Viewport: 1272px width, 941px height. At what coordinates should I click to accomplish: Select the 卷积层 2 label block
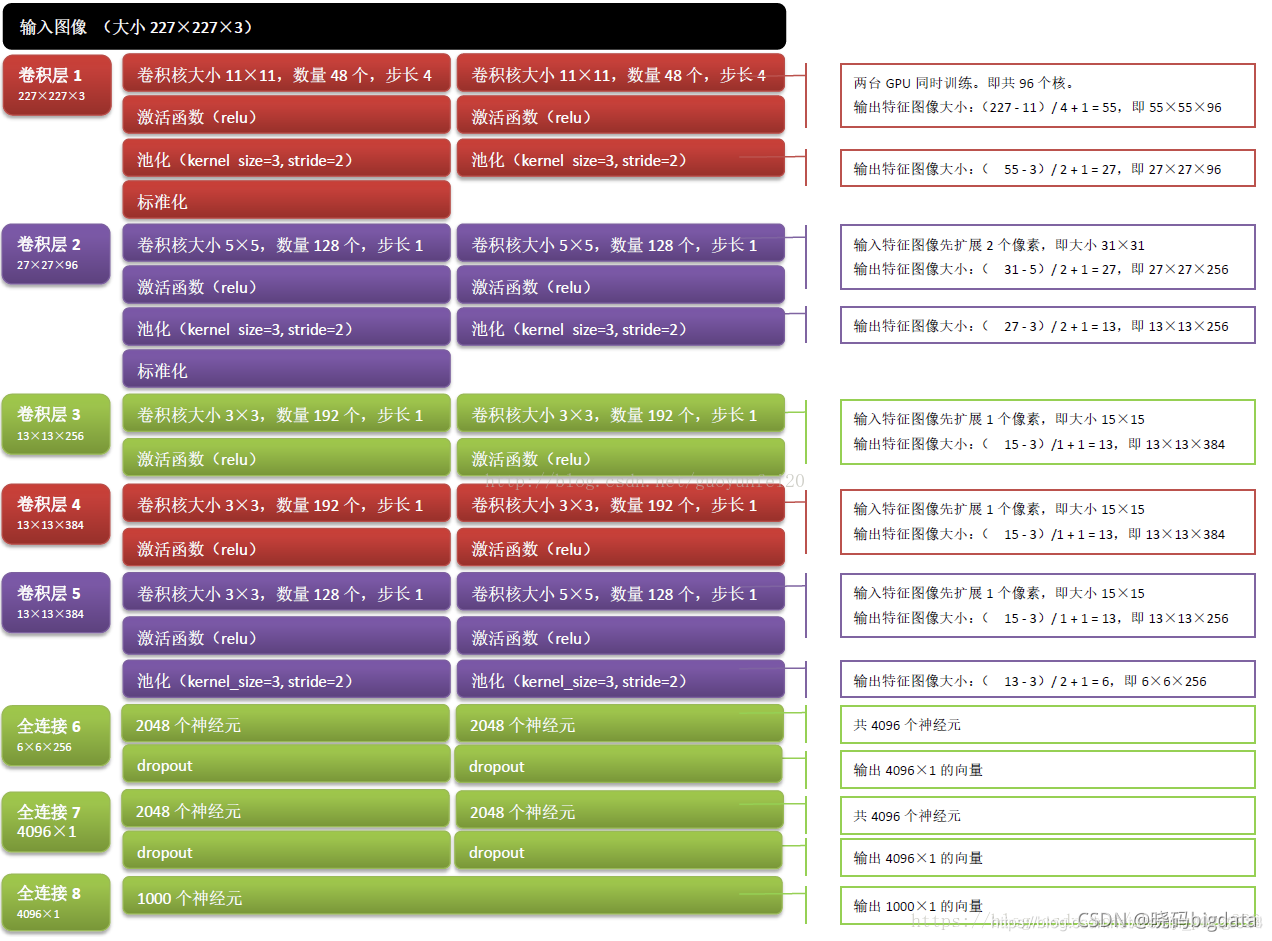coord(56,254)
